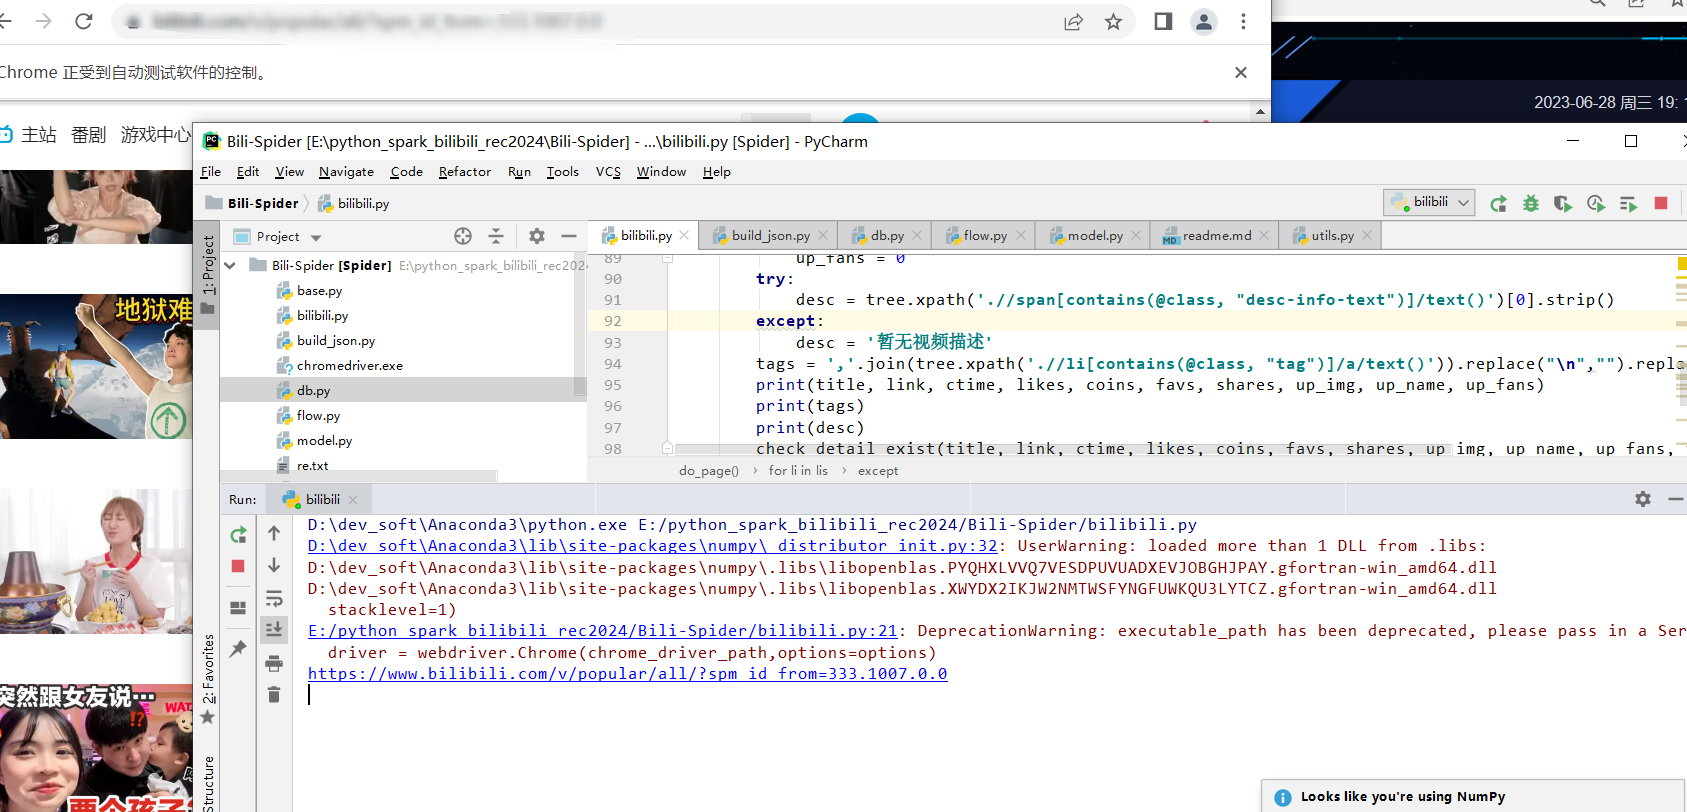Collapse the Bili-Spider project tree node
The width and height of the screenshot is (1687, 812).
pos(231,265)
